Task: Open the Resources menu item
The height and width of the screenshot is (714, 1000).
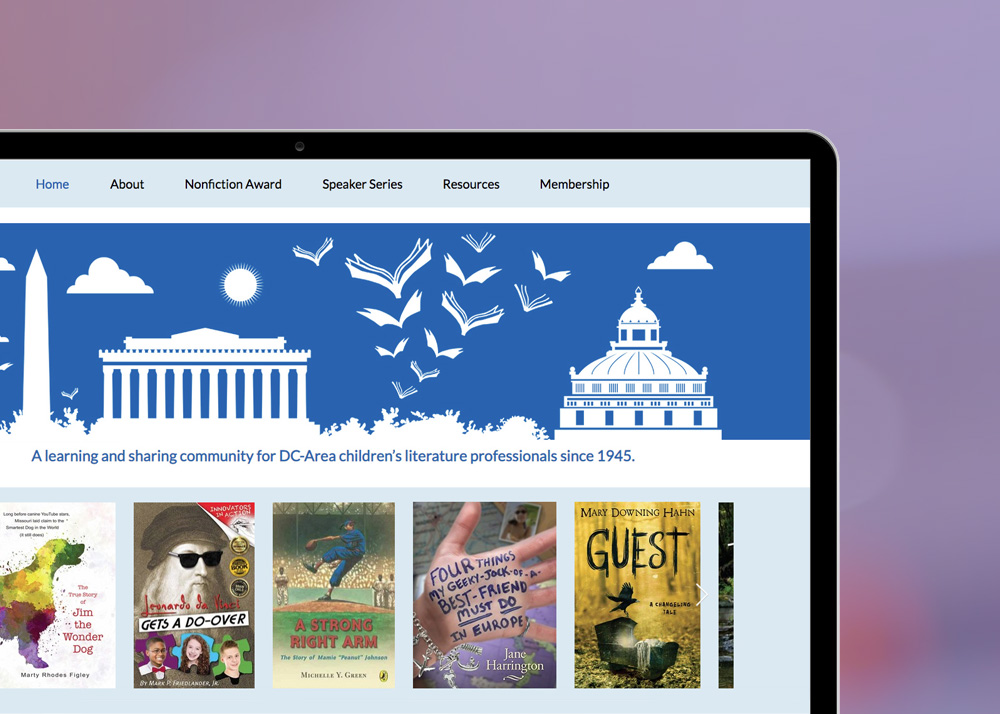Action: pyautogui.click(x=471, y=184)
